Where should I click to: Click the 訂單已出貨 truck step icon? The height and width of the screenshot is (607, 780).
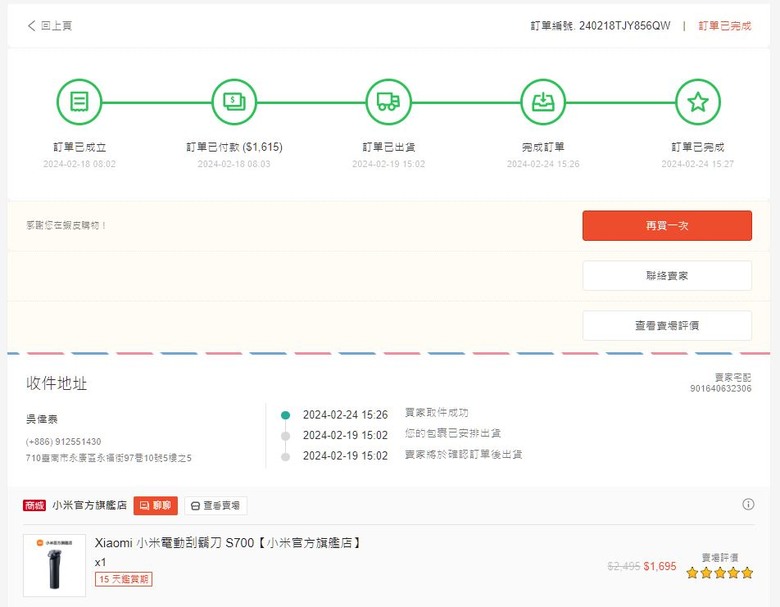coord(389,102)
